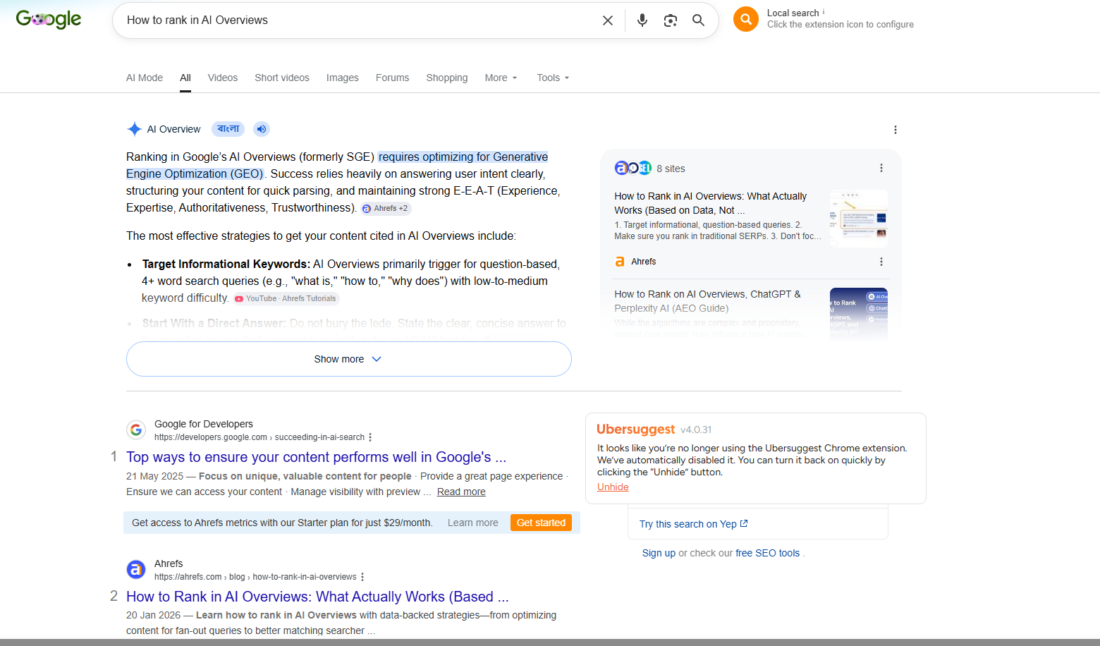Open the YouTube Ahrefs Tutorials source chip
Screen dimensions: 1100x646
pyautogui.click(x=286, y=299)
